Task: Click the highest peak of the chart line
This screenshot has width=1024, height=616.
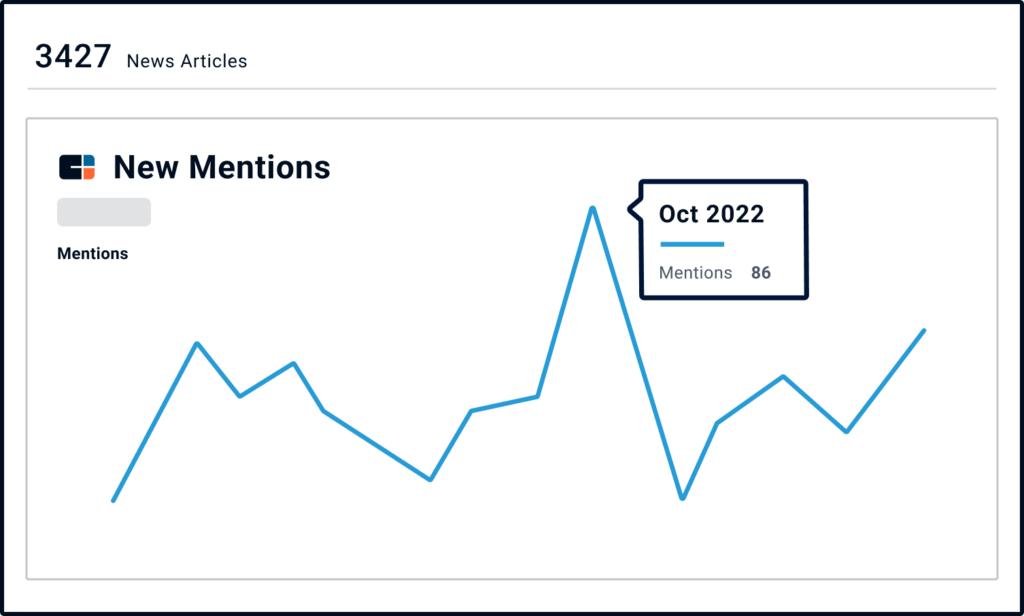Action: (x=593, y=208)
